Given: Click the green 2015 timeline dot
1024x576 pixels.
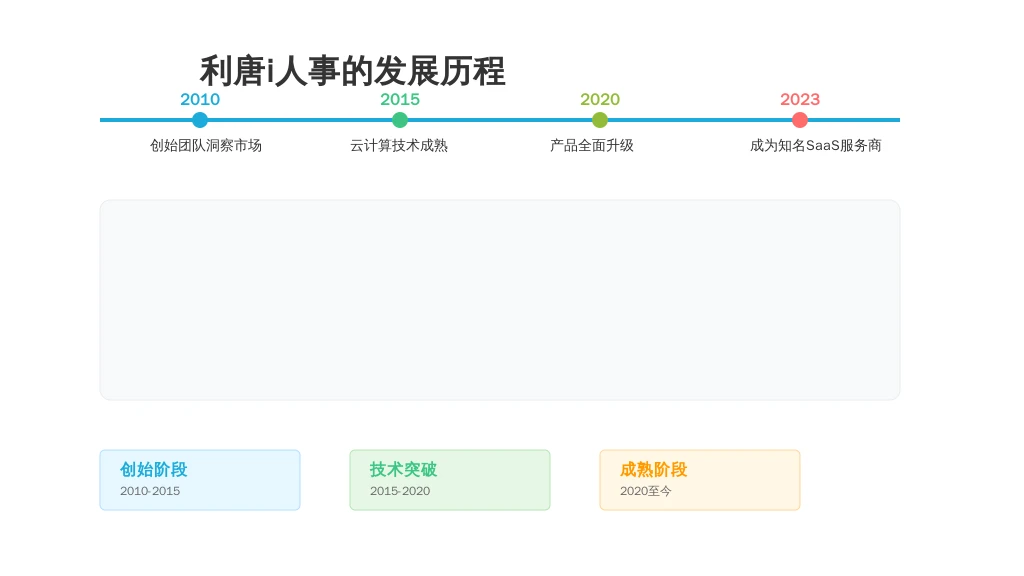Looking at the screenshot, I should pyautogui.click(x=400, y=120).
